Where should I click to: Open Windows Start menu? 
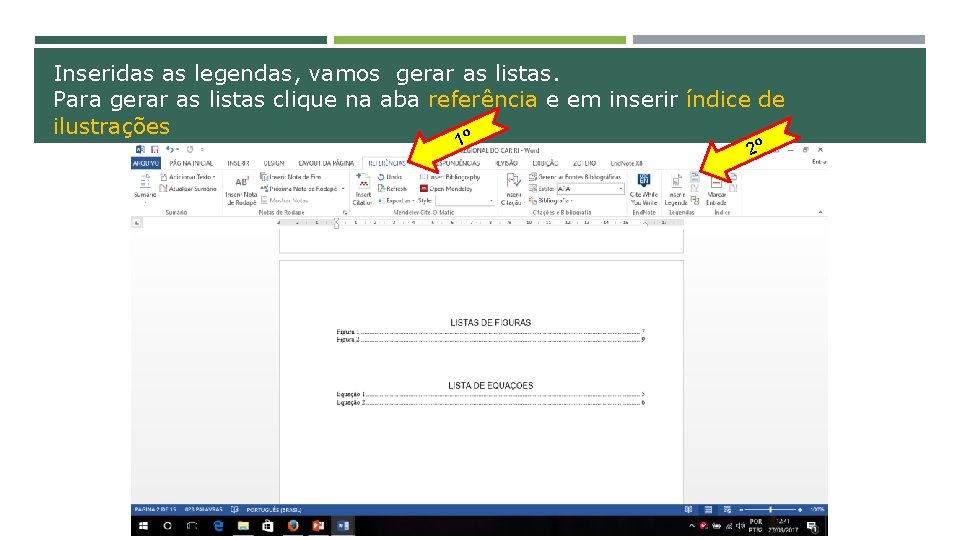[x=143, y=526]
